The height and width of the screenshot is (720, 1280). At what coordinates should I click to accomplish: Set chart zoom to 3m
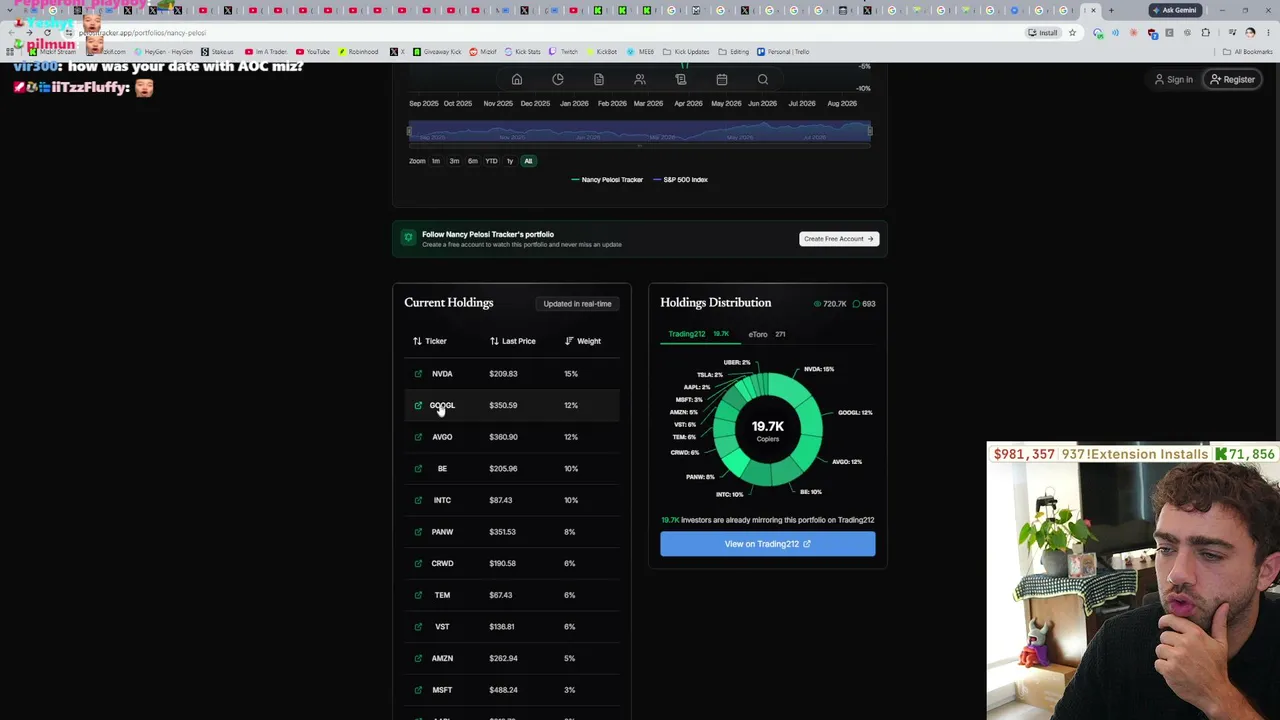pos(454,161)
